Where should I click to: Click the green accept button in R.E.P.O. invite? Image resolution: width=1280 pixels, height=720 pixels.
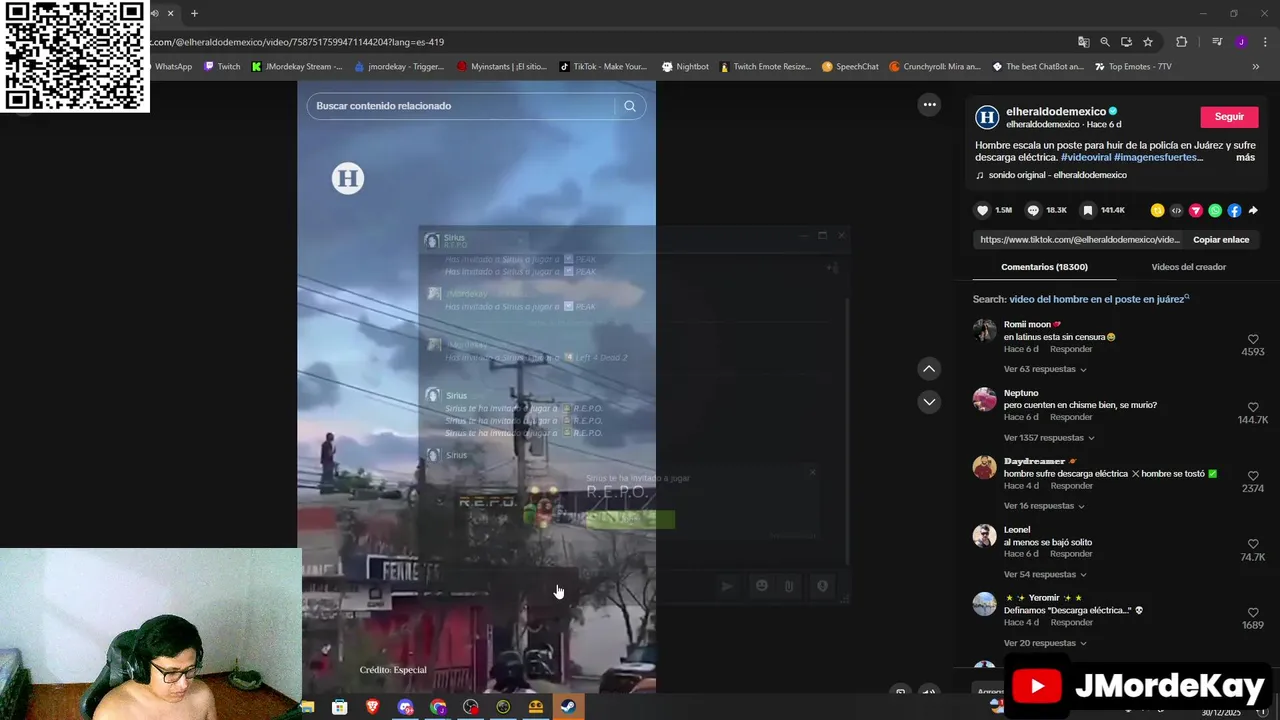pos(630,519)
